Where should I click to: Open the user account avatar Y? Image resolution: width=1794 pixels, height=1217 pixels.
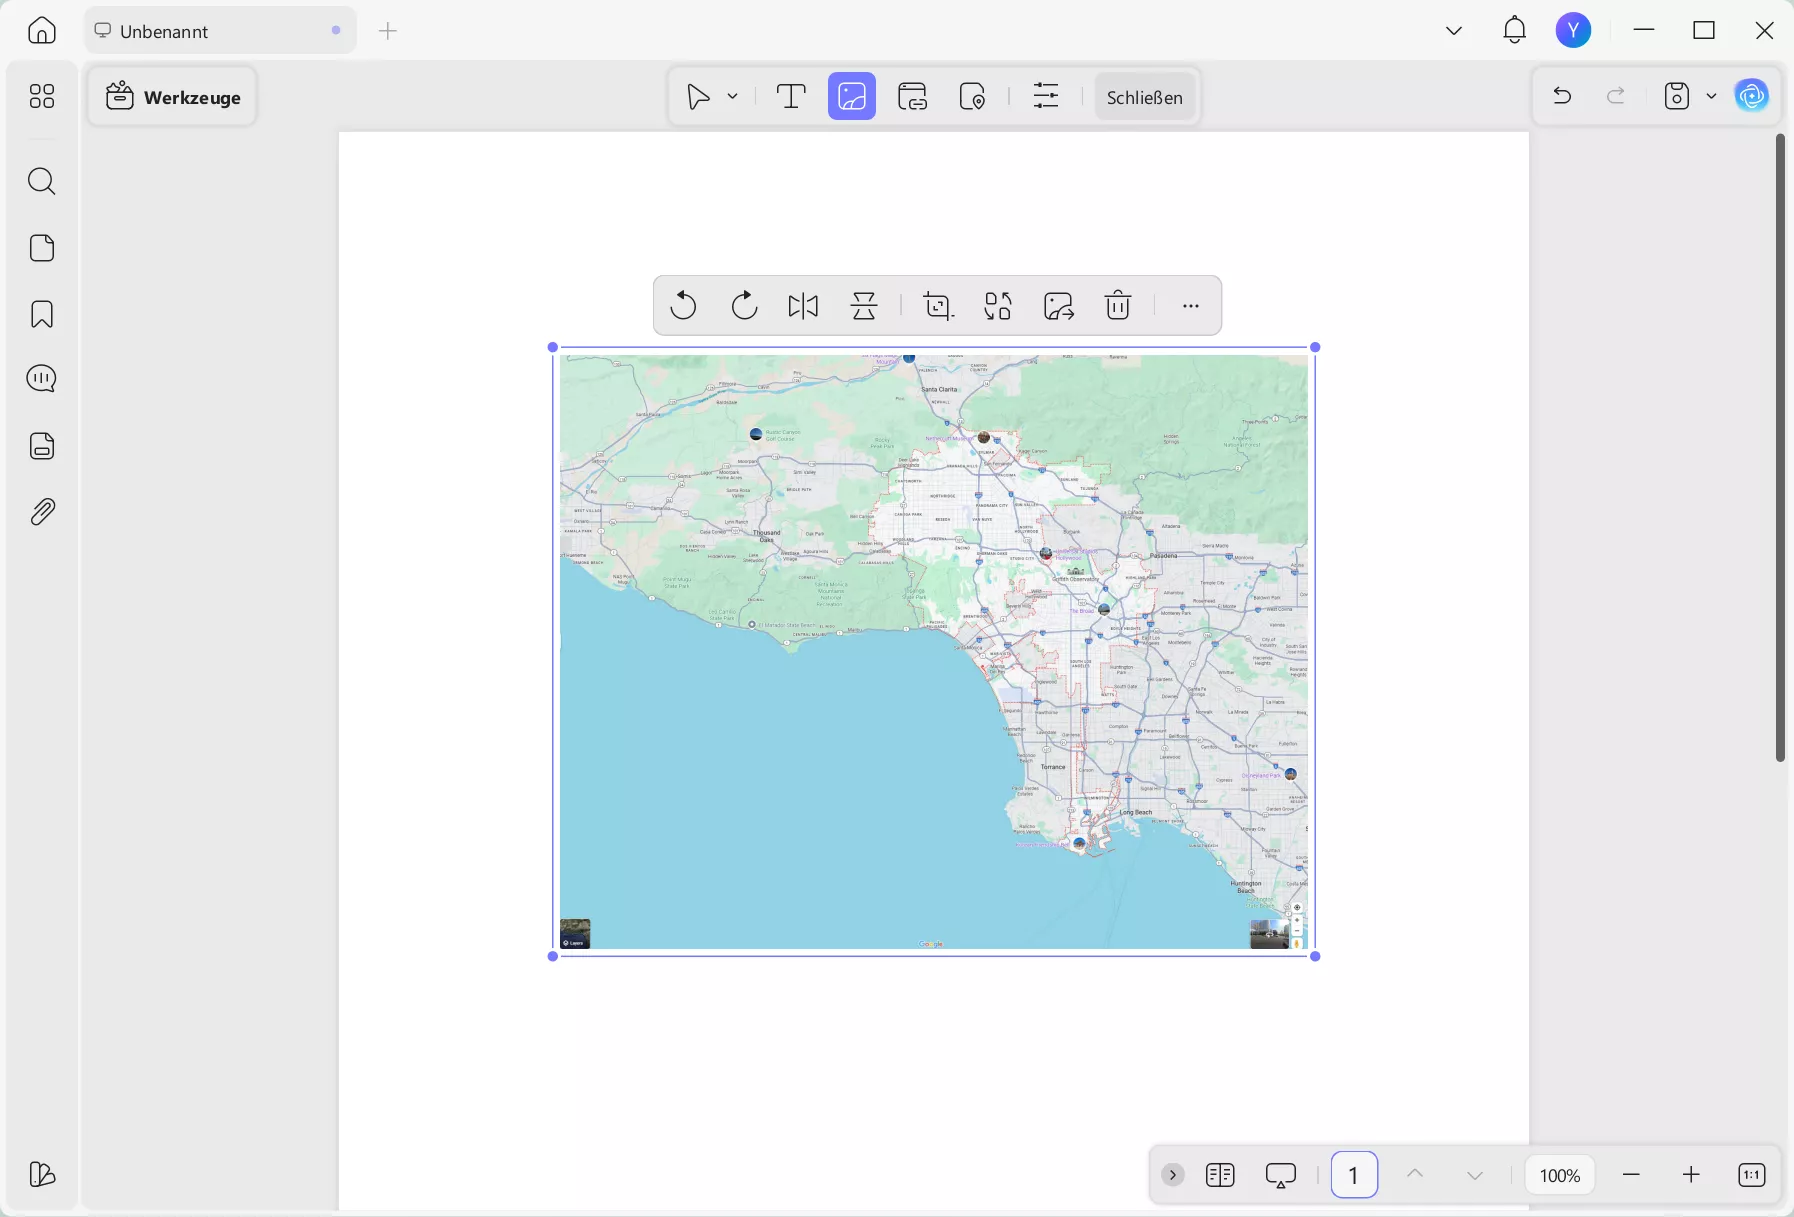pyautogui.click(x=1574, y=30)
